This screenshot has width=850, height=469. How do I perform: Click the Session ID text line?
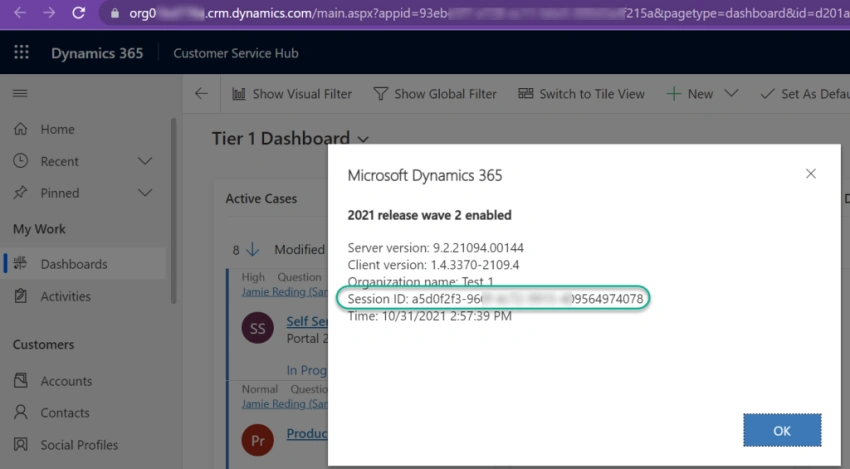coord(495,299)
